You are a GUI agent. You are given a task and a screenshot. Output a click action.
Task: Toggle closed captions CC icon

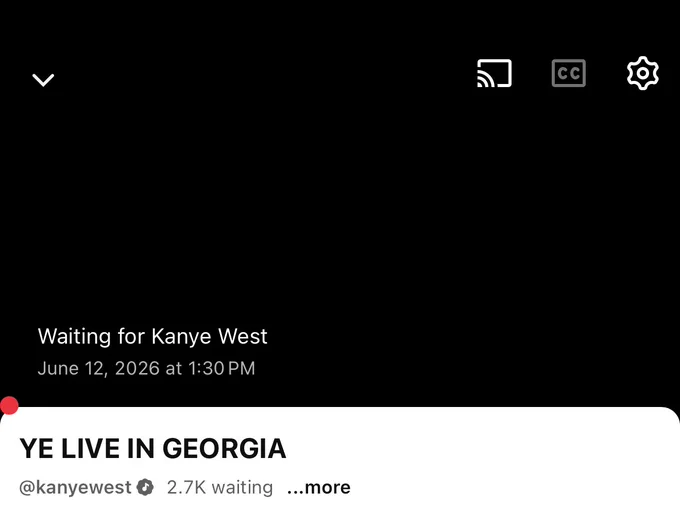point(569,73)
